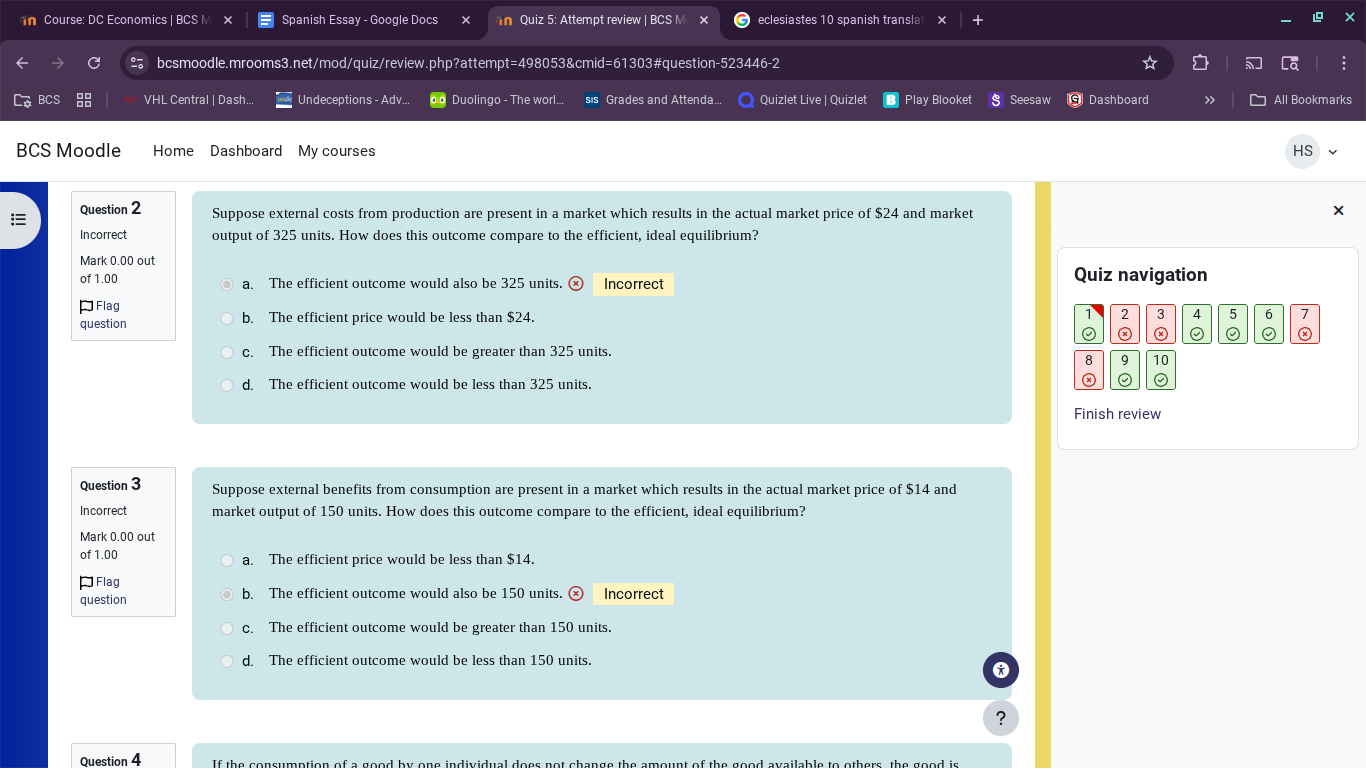The image size is (1366, 768).
Task: Close the quiz navigation sidebar
Action: [x=1338, y=210]
